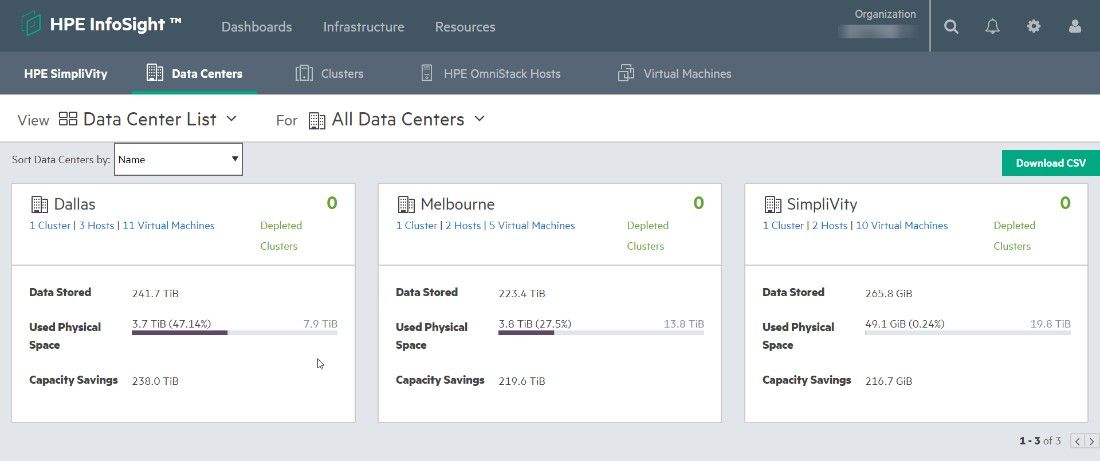This screenshot has height=461, width=1100.
Task: Open Melbourne 1 Cluster link
Action: coord(417,225)
